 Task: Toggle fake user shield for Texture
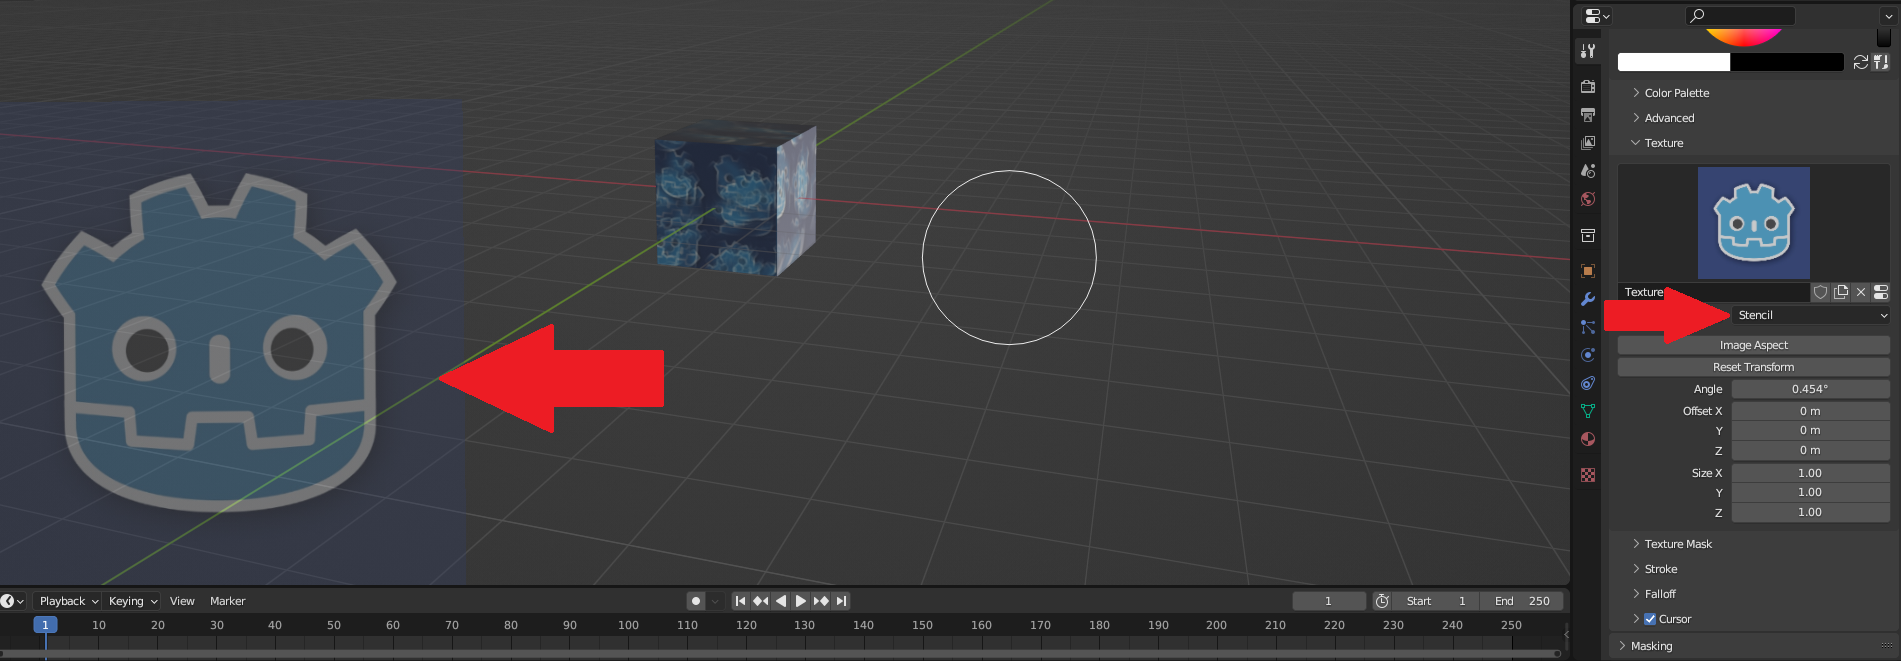click(1821, 292)
